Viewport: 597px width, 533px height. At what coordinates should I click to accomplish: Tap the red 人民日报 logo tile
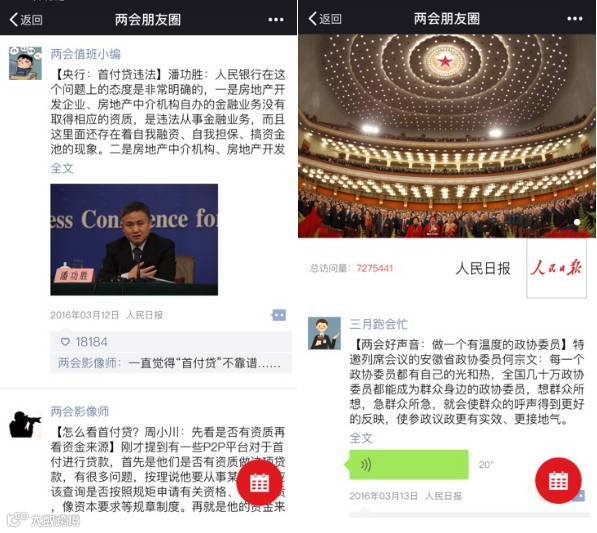(x=556, y=268)
